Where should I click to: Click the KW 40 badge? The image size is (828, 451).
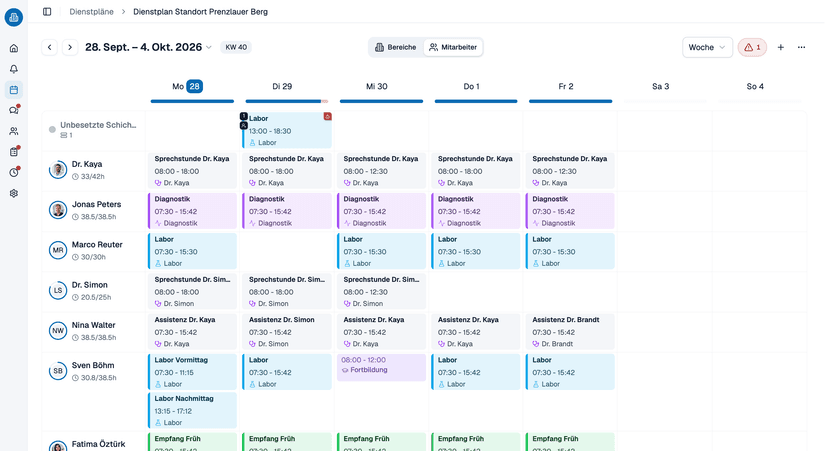point(236,47)
